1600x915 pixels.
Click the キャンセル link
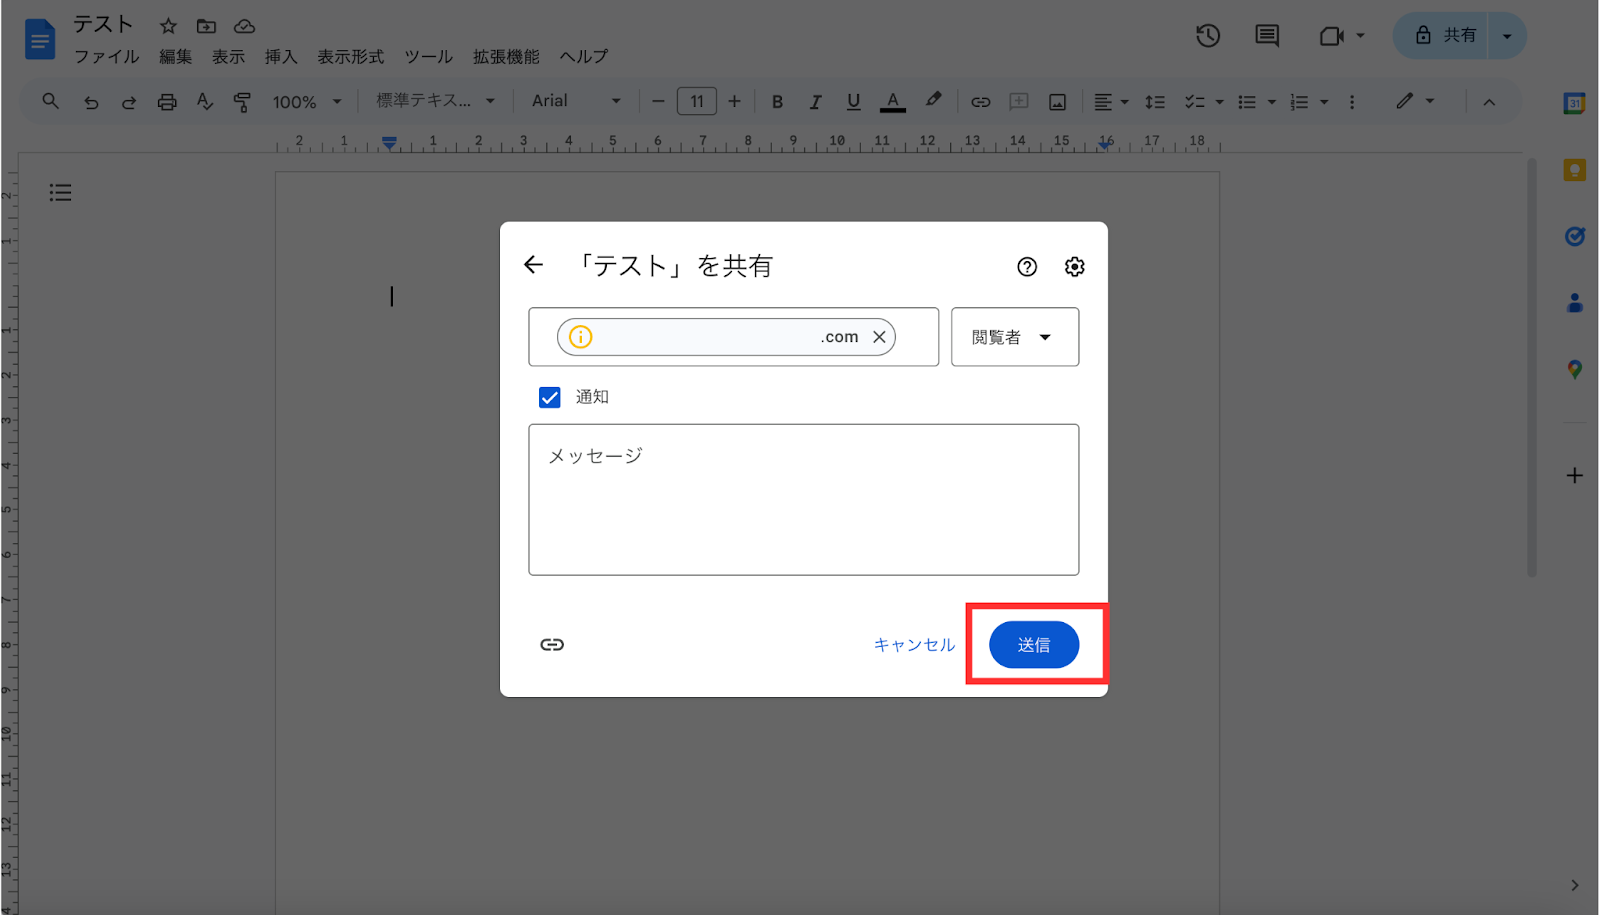(x=914, y=645)
